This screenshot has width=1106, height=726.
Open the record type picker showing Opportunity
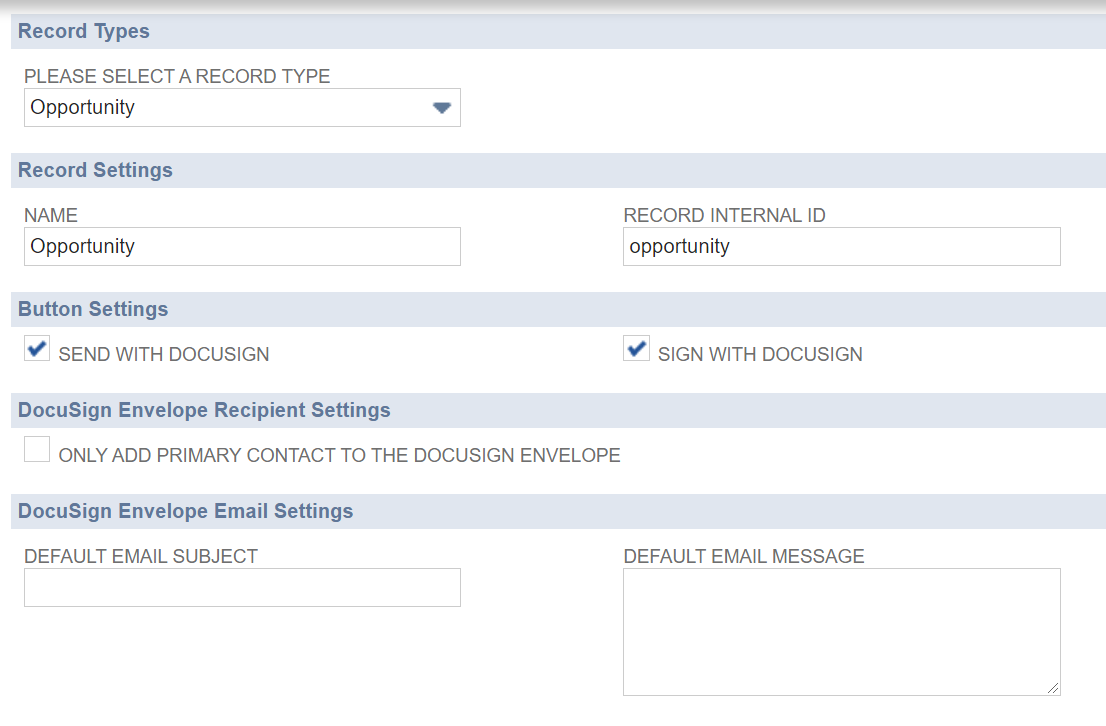[240, 107]
